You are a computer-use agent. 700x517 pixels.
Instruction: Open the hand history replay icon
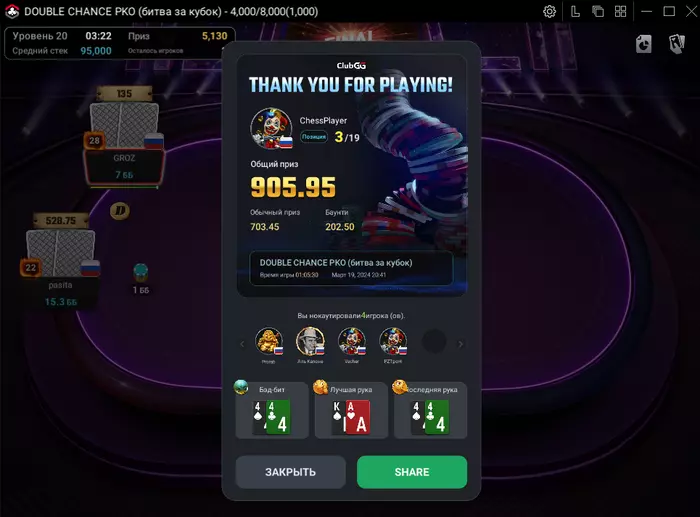point(643,44)
